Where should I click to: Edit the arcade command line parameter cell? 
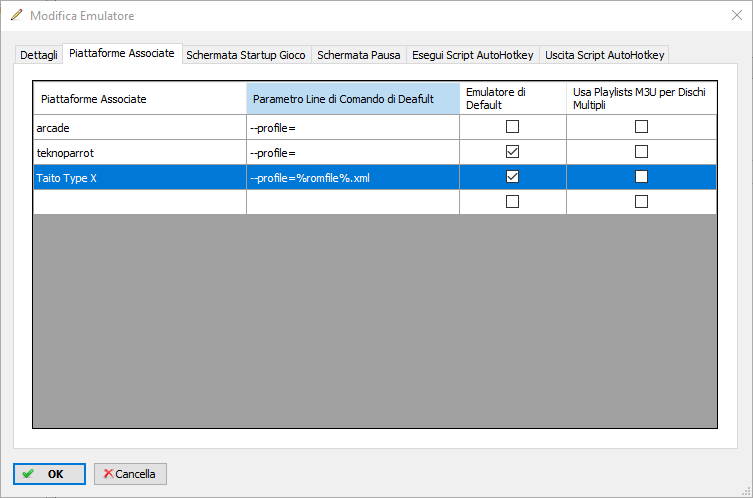352,127
